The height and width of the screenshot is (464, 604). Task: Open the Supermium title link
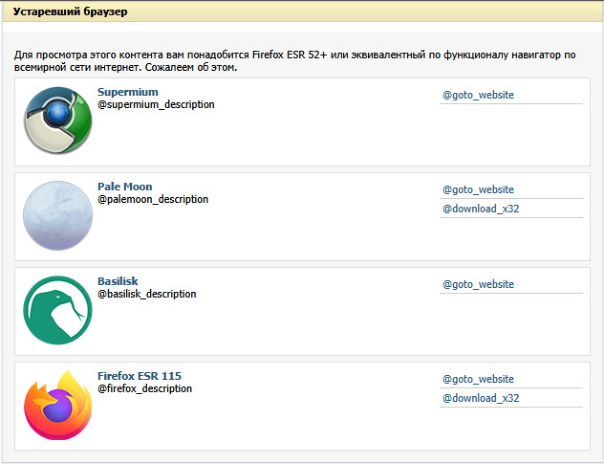(128, 92)
